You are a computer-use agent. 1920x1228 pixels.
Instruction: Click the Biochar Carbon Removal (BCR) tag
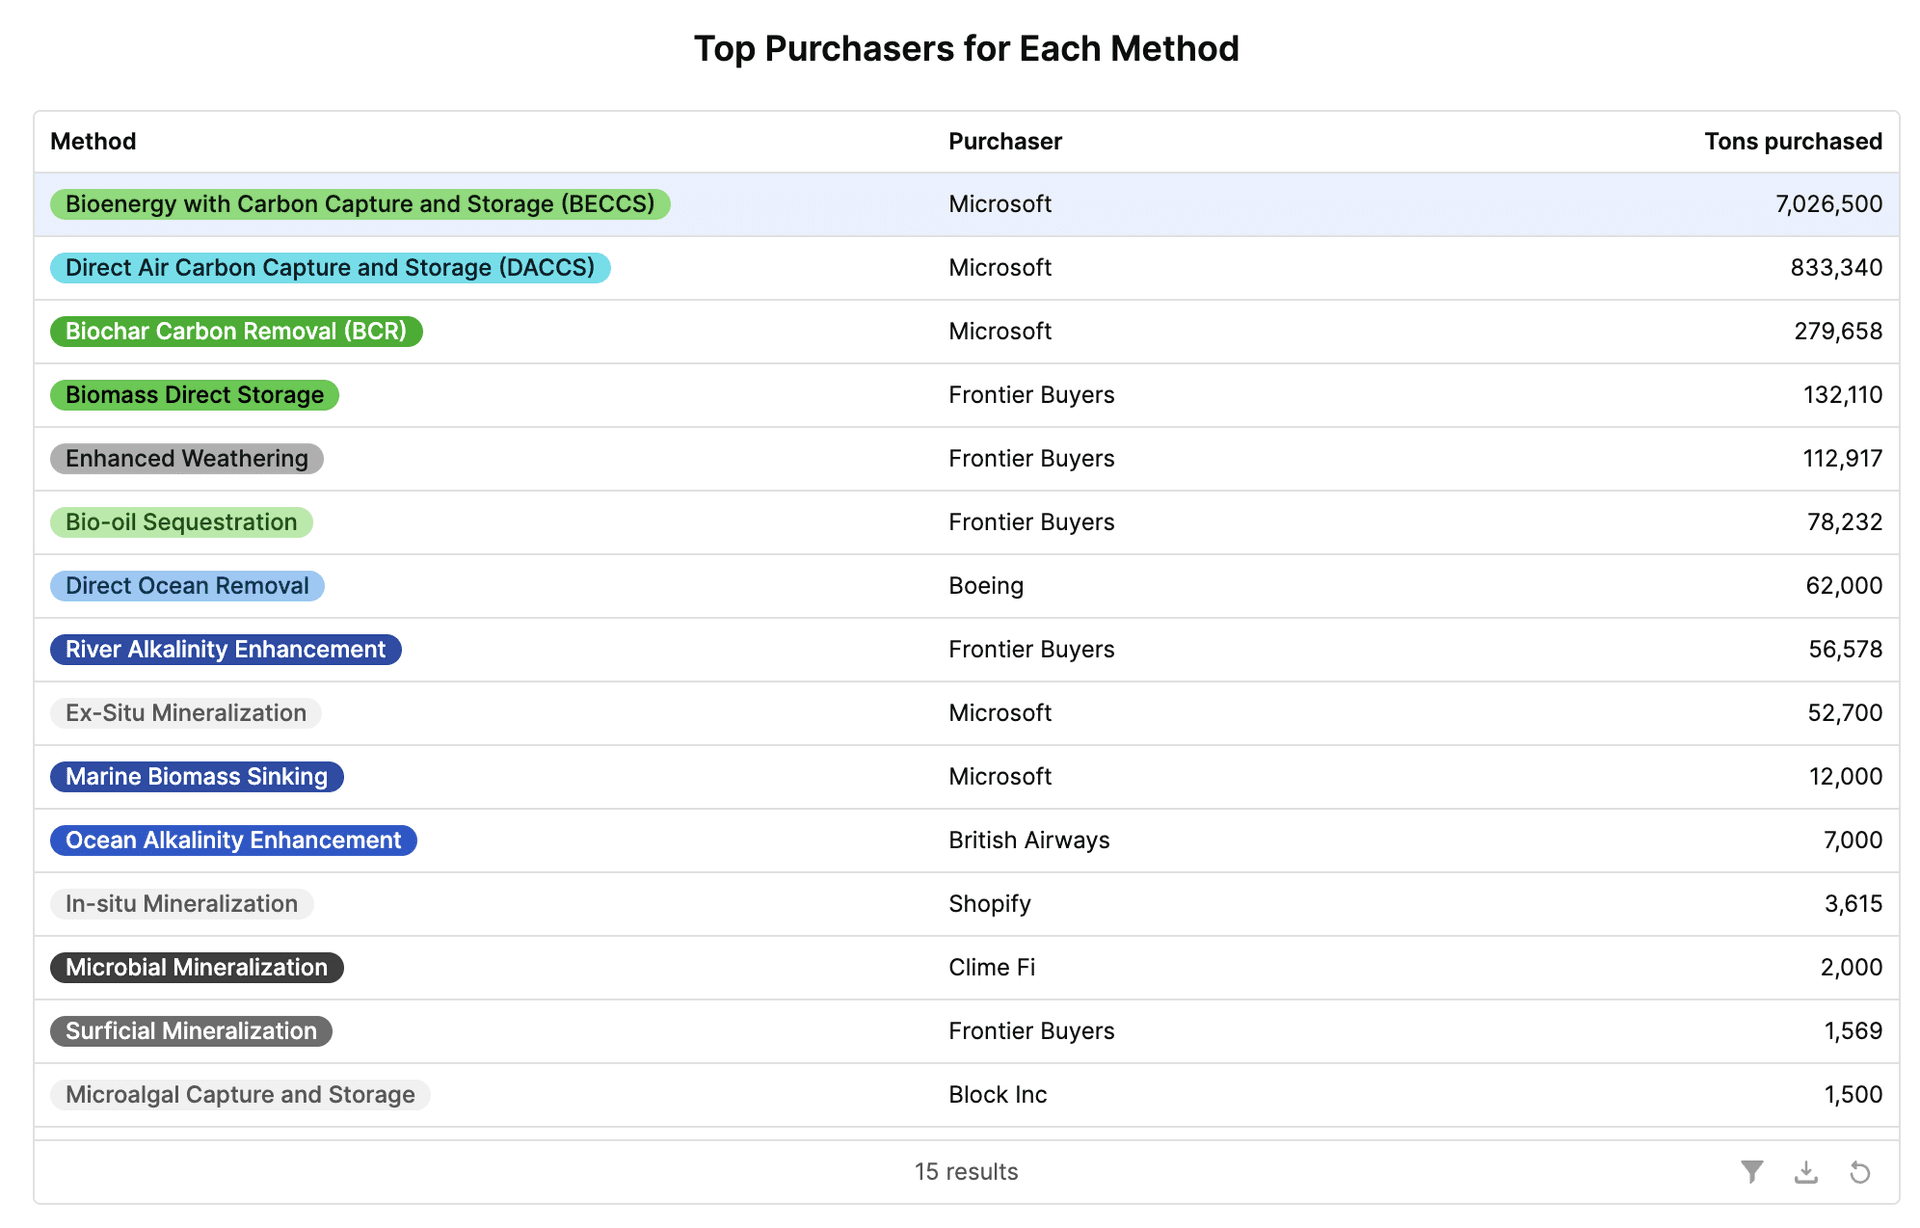click(x=236, y=331)
